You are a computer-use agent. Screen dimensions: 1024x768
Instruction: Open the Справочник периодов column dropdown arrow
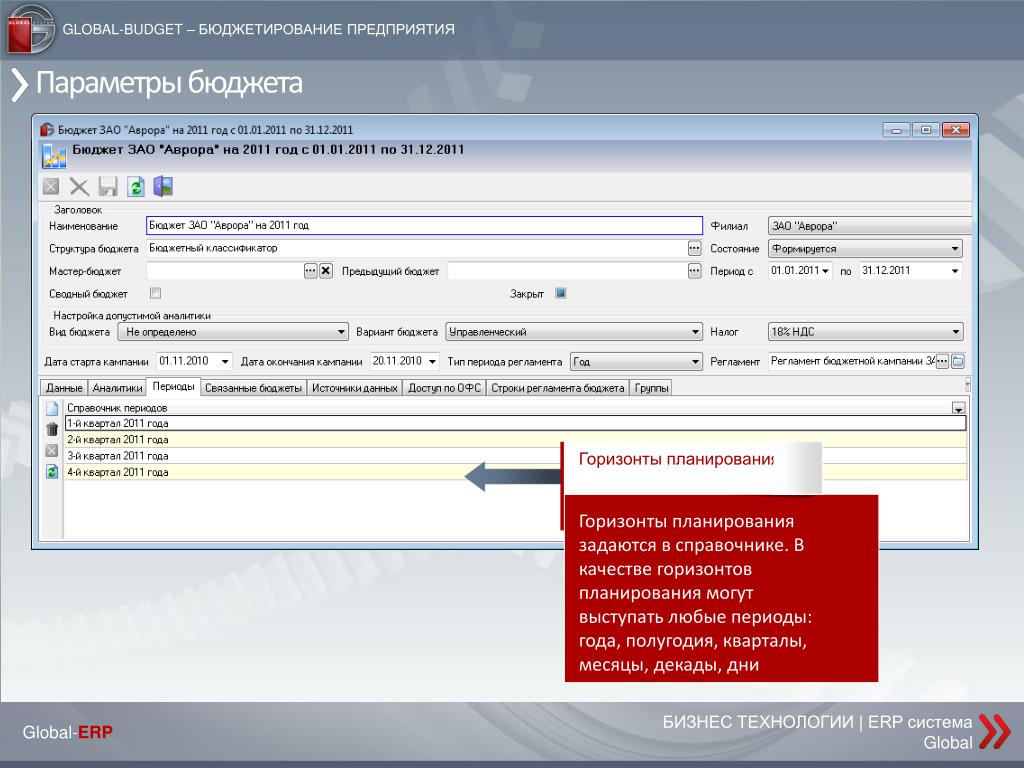[x=958, y=408]
